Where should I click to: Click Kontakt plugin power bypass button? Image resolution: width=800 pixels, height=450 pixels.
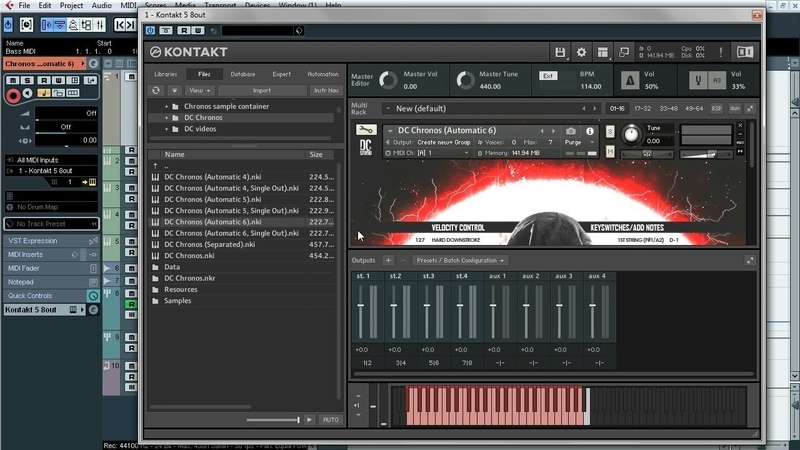pyautogui.click(x=150, y=31)
